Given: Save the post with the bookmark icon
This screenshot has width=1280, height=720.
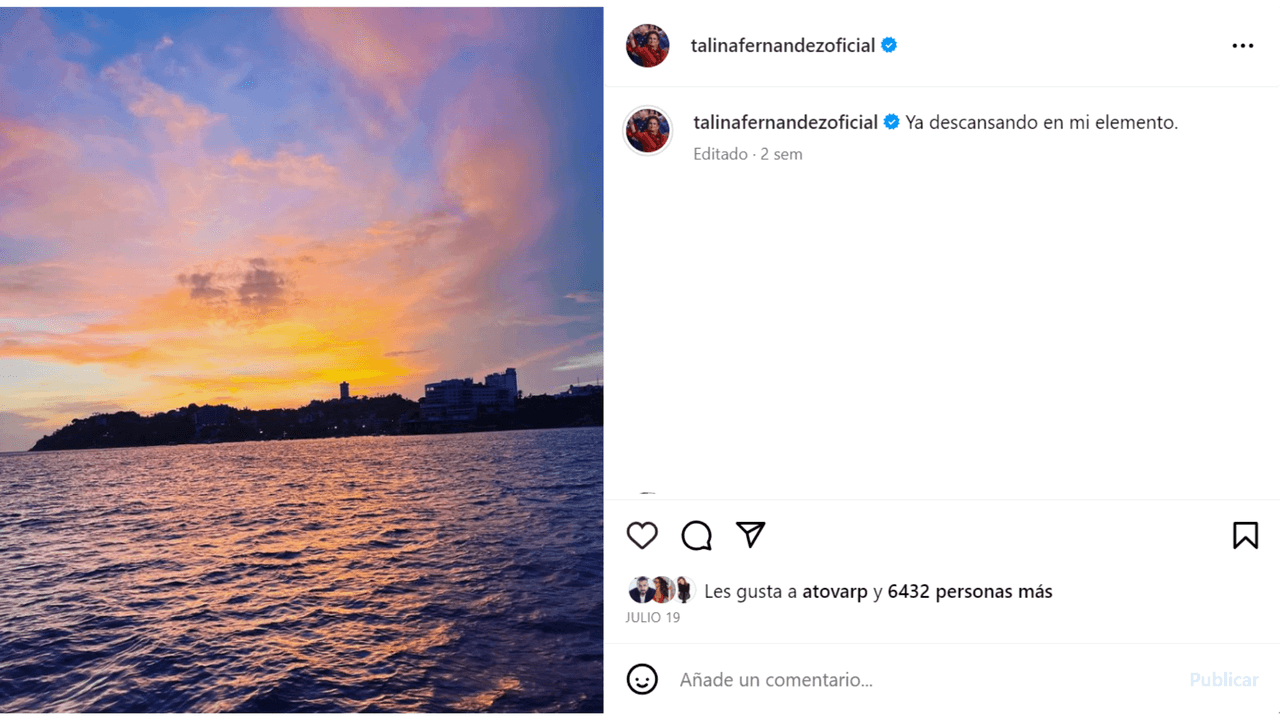Looking at the screenshot, I should tap(1245, 535).
